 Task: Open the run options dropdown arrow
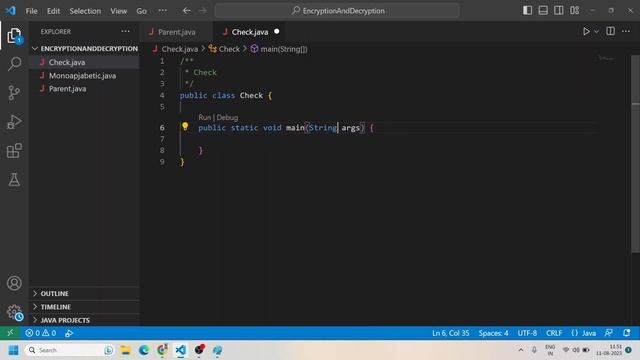(x=596, y=31)
